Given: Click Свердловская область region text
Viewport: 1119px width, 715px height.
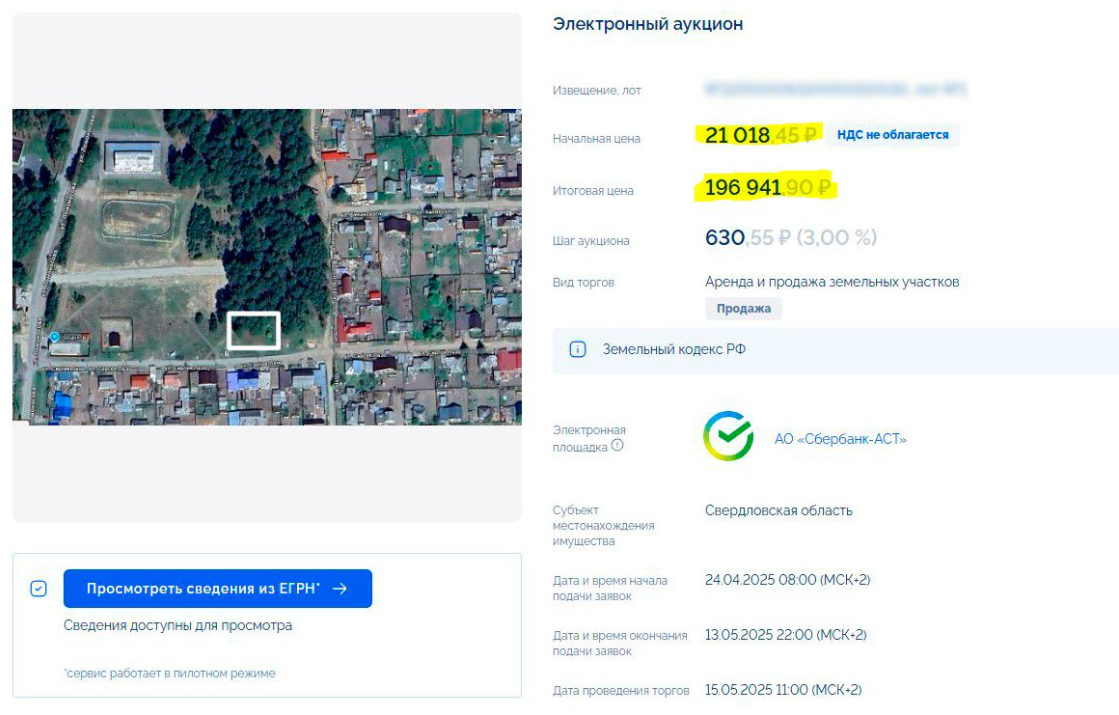Looking at the screenshot, I should tap(778, 510).
